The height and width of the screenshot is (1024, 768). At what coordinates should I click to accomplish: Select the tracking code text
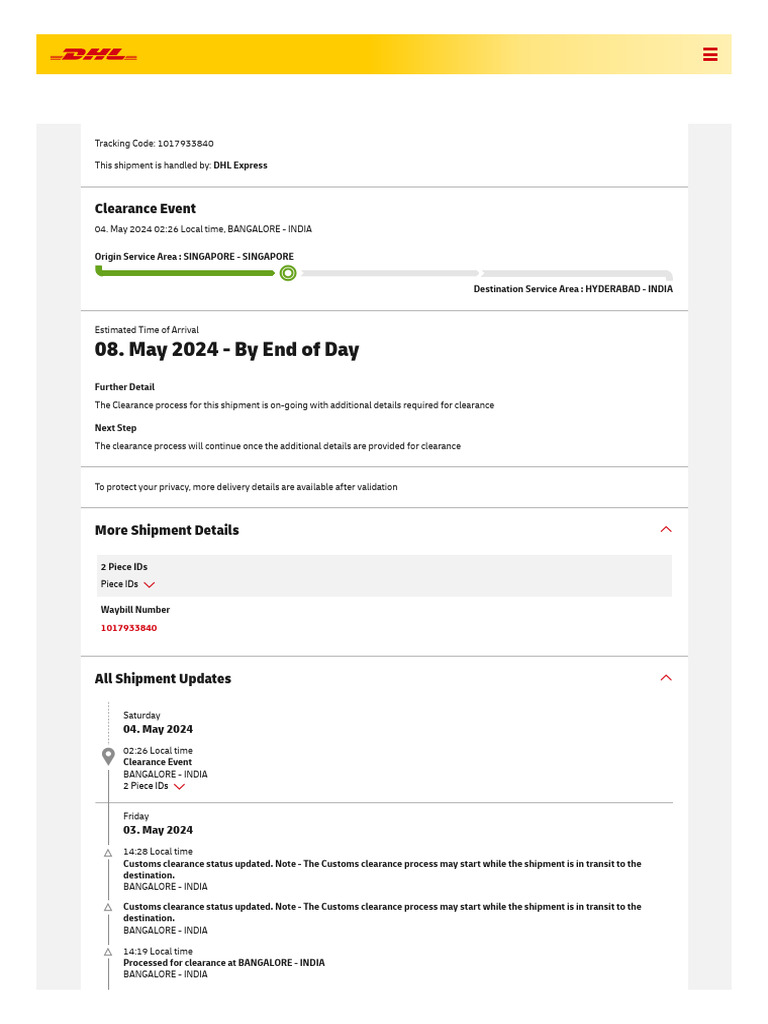click(154, 144)
